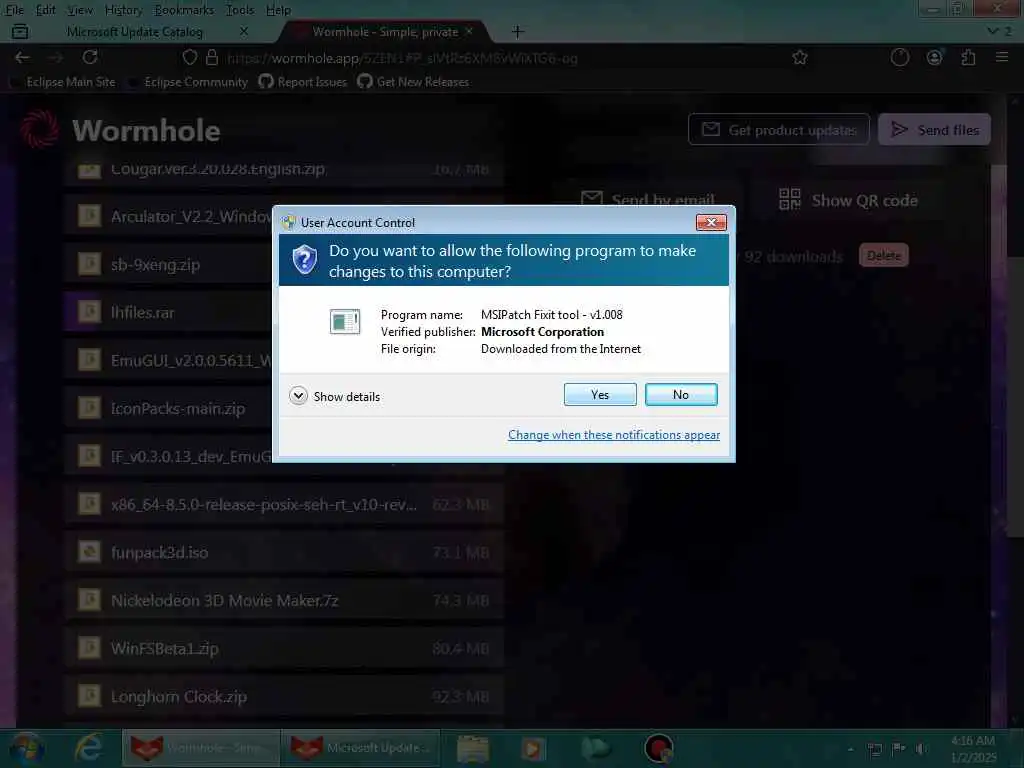Click the Wormhole swirl logo
The image size is (1024, 768).
click(39, 129)
